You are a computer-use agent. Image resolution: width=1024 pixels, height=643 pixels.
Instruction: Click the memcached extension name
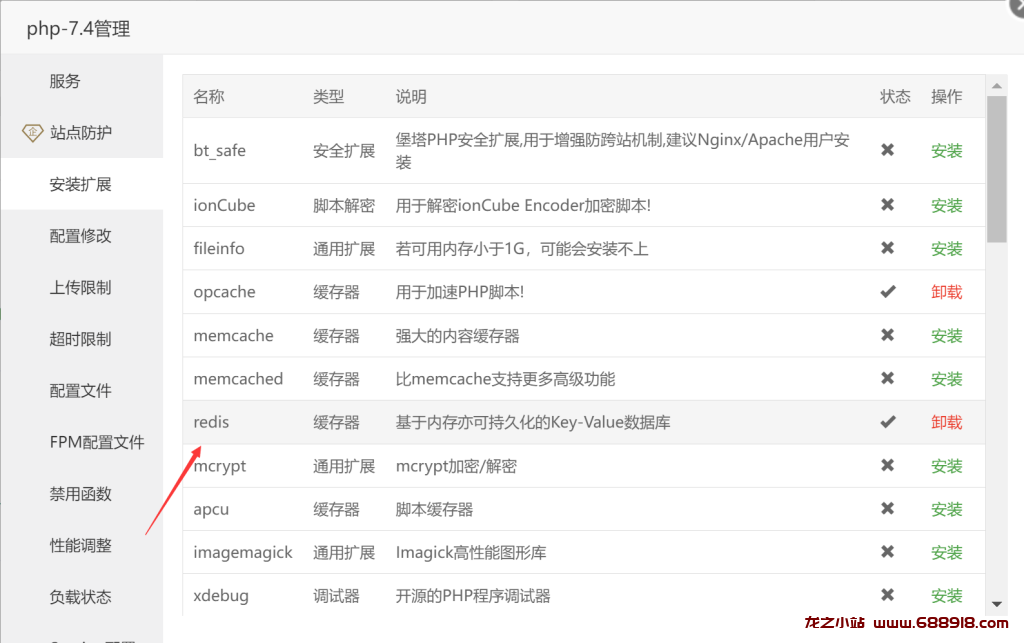(238, 379)
